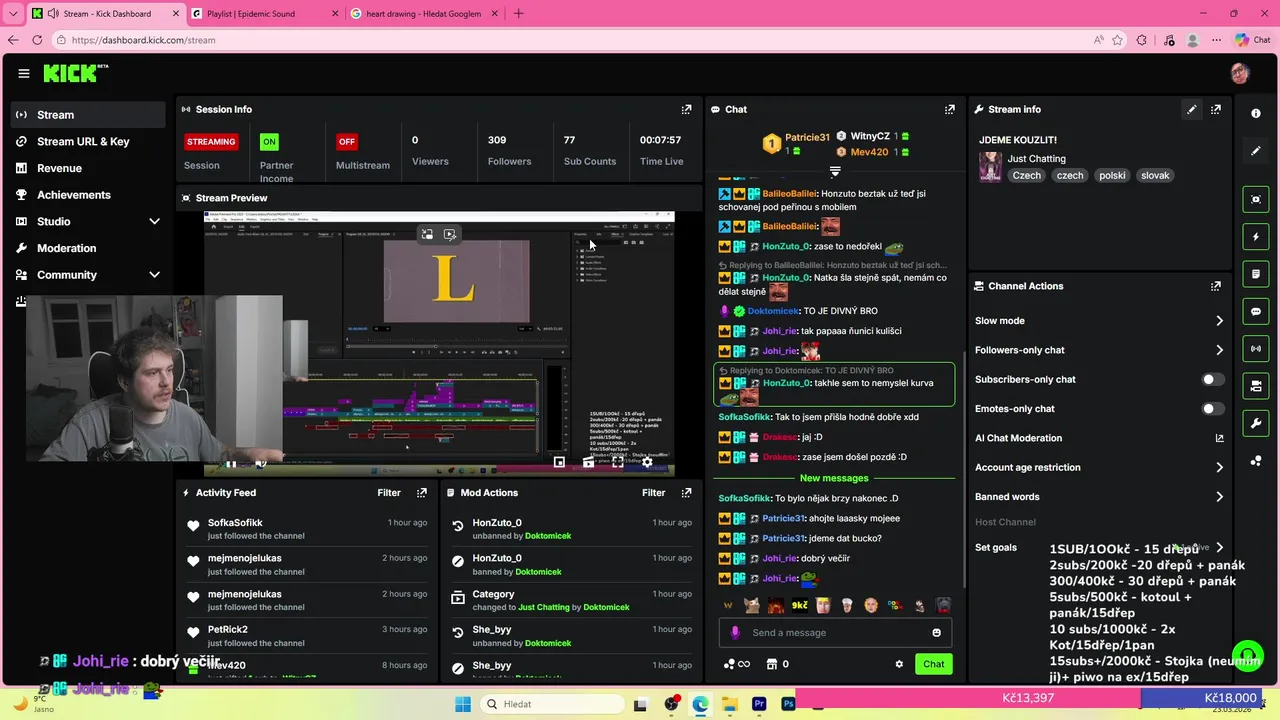This screenshot has width=1280, height=720.
Task: Pop out the Stream info panel
Action: [1216, 109]
